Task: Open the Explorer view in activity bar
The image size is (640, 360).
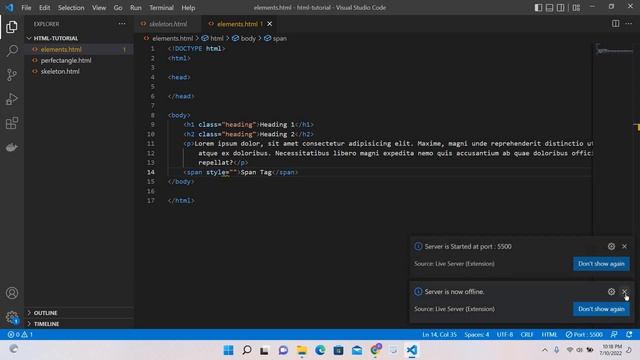Action: pos(12,27)
